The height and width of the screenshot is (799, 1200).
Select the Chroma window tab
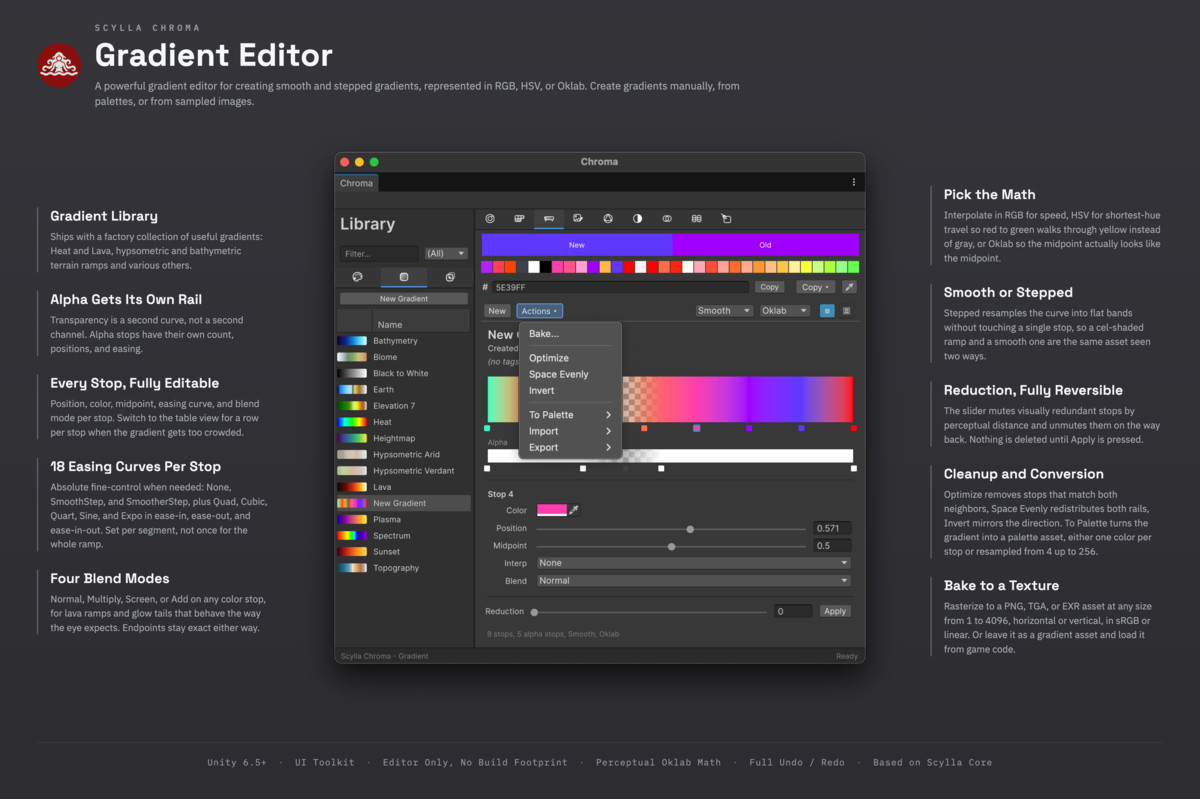356,183
